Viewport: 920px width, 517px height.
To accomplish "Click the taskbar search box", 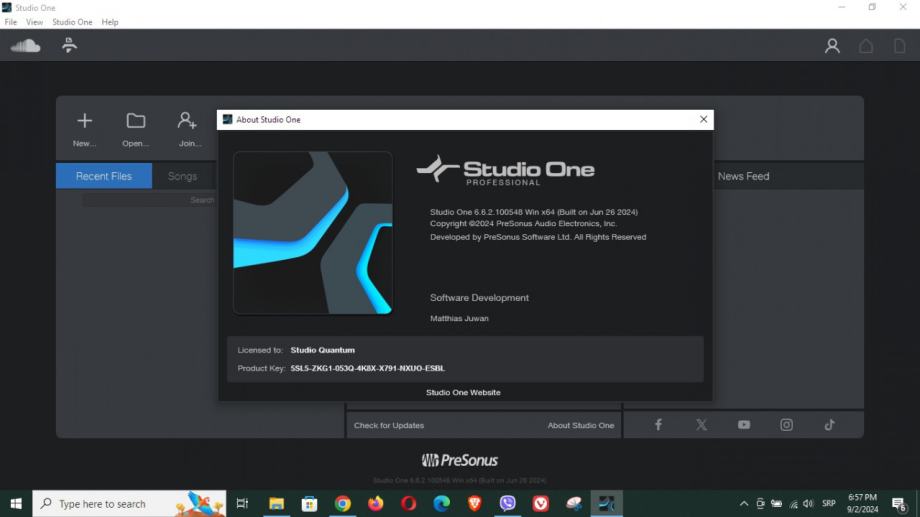I will pyautogui.click(x=129, y=504).
